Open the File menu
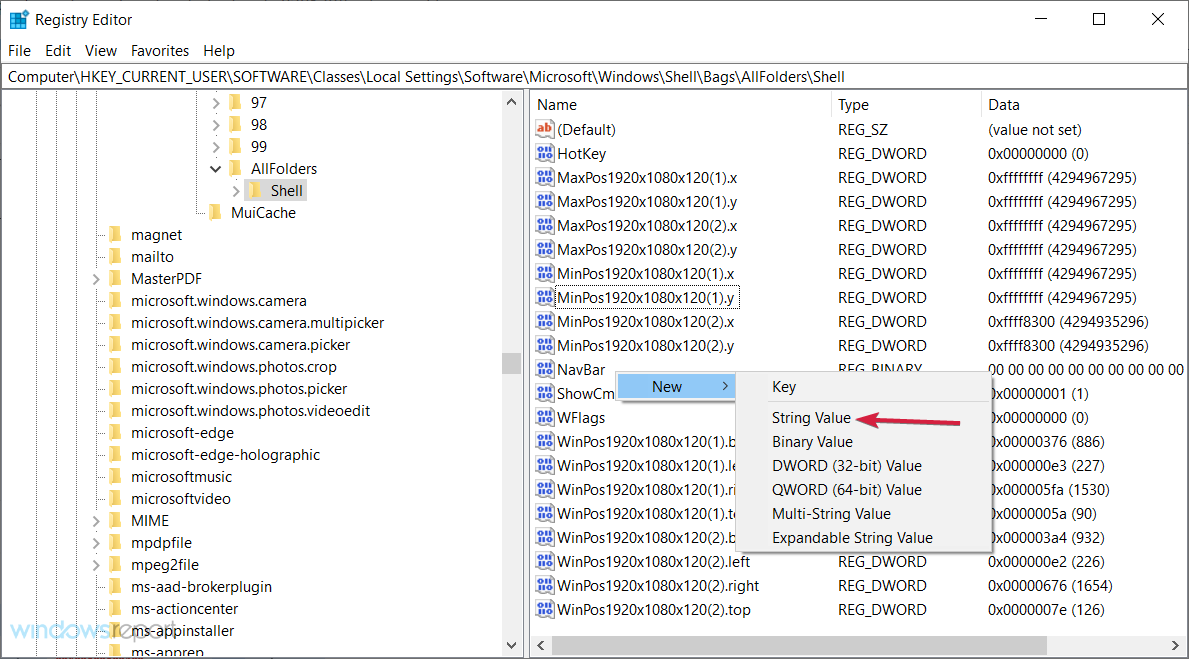Viewport: 1189px width, 659px height. [x=20, y=51]
